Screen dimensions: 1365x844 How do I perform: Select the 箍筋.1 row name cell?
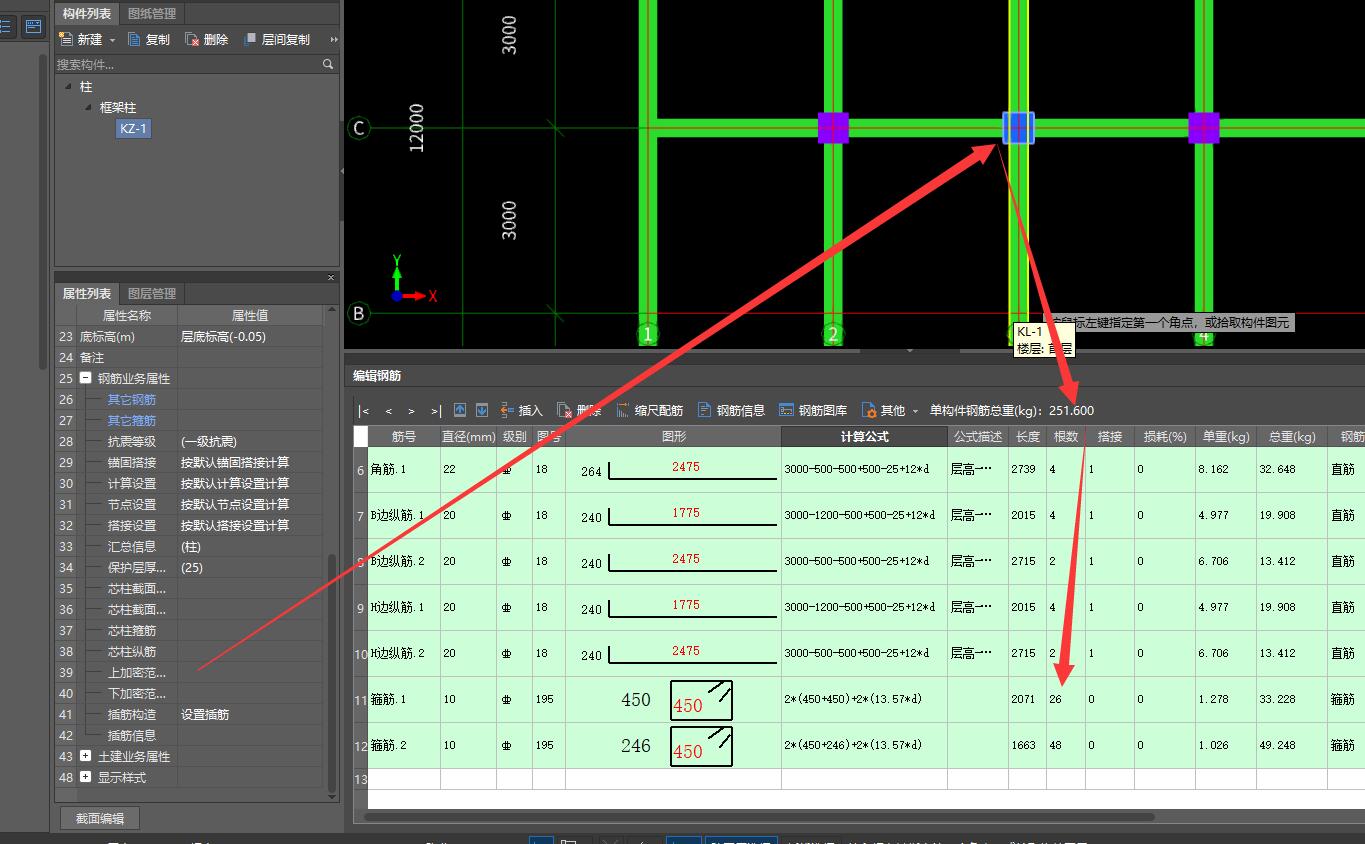pos(404,699)
